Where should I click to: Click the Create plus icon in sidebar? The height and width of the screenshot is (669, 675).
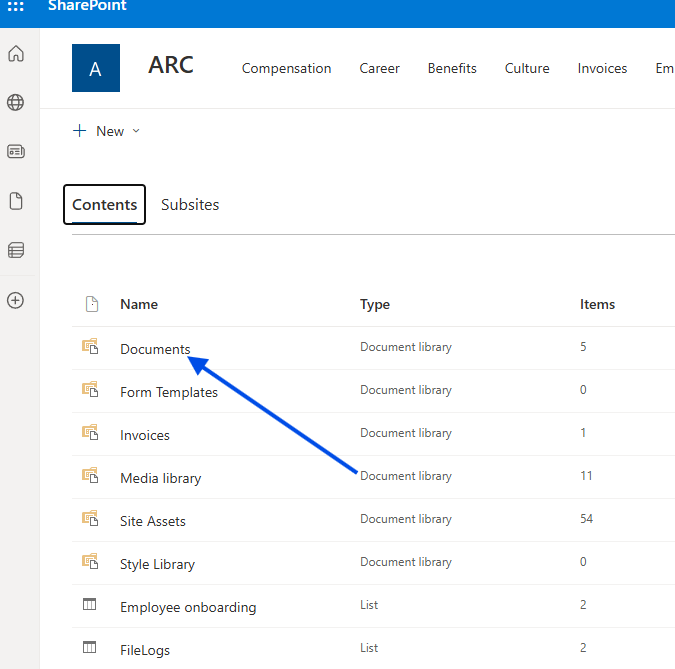(16, 300)
